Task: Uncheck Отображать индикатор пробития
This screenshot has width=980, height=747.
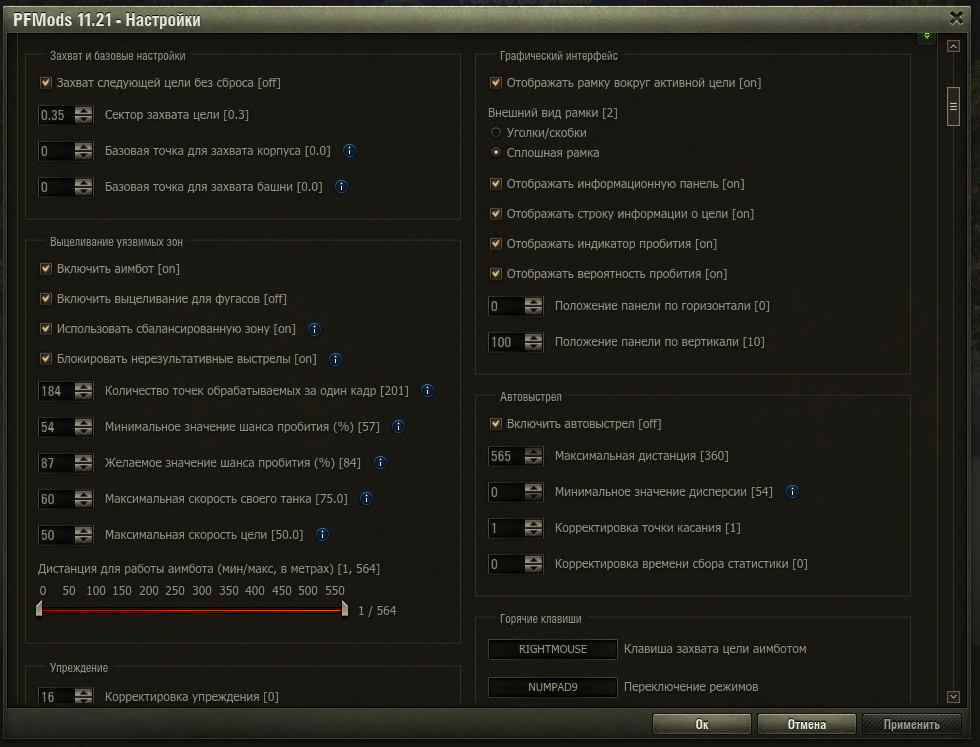Action: [496, 244]
